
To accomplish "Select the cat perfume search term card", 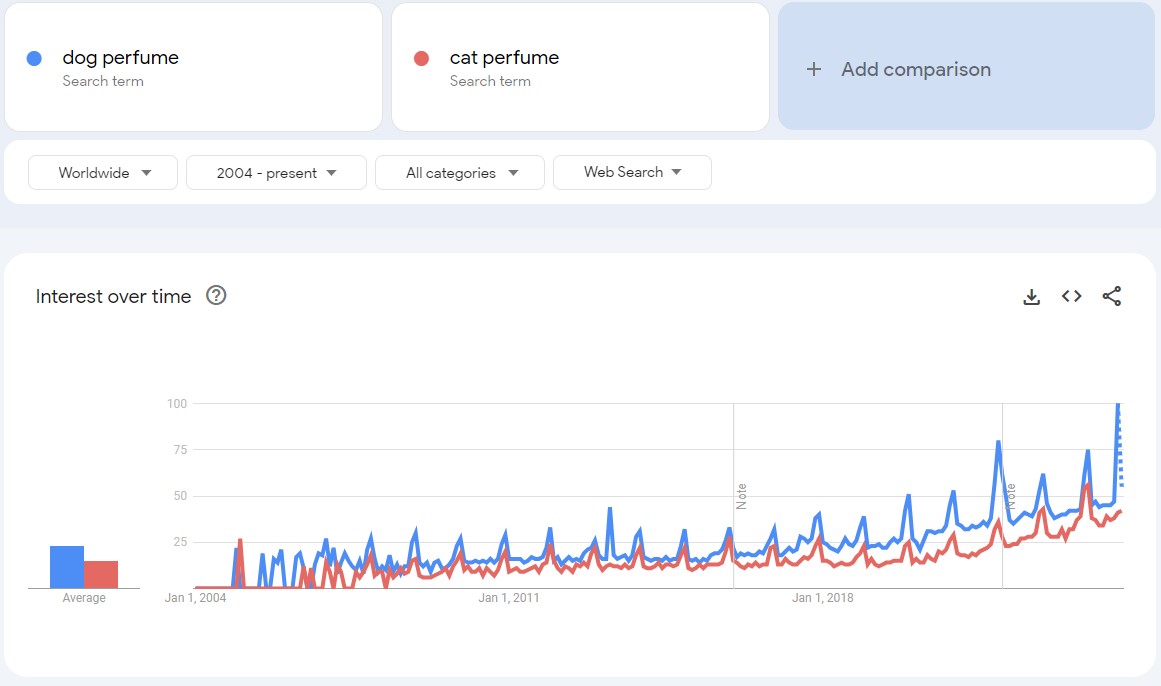I will [580, 66].
